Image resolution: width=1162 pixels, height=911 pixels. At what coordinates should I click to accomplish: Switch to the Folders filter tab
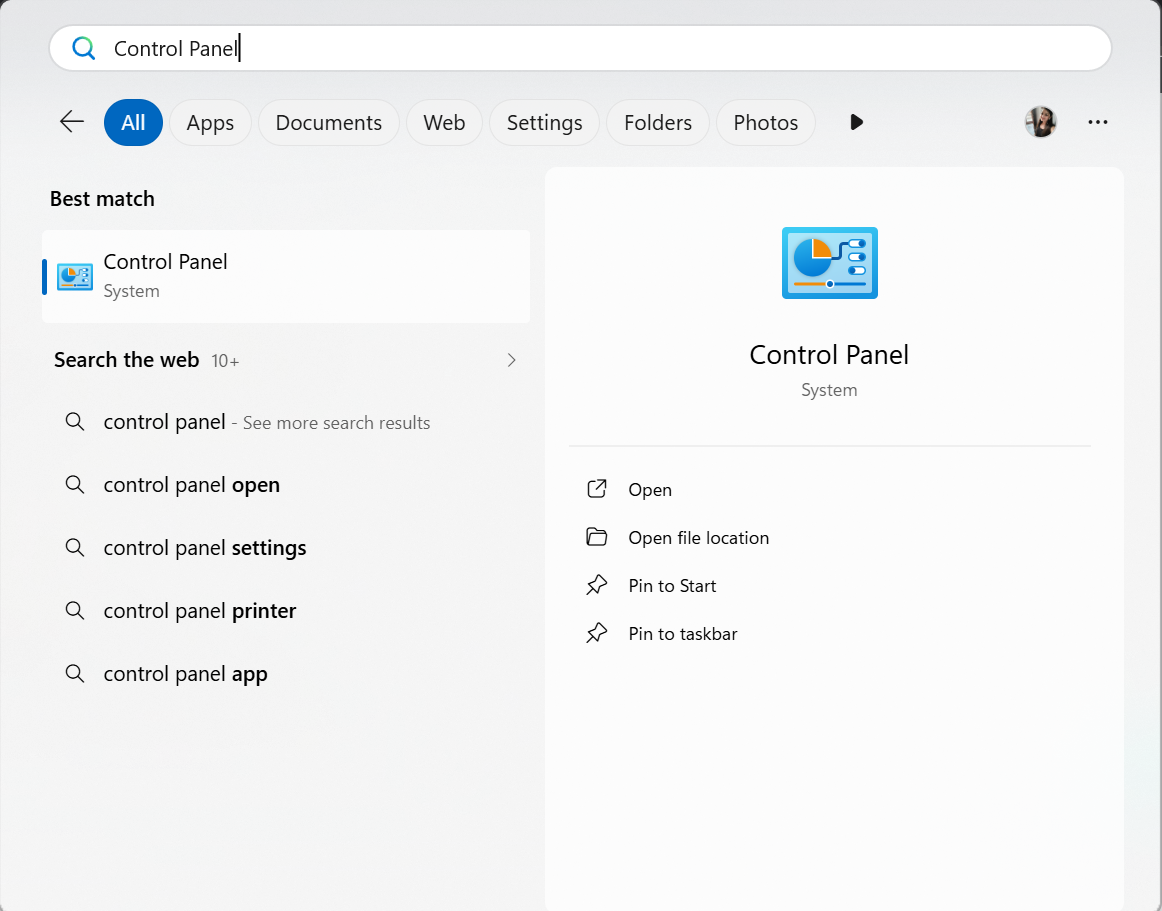(x=658, y=122)
